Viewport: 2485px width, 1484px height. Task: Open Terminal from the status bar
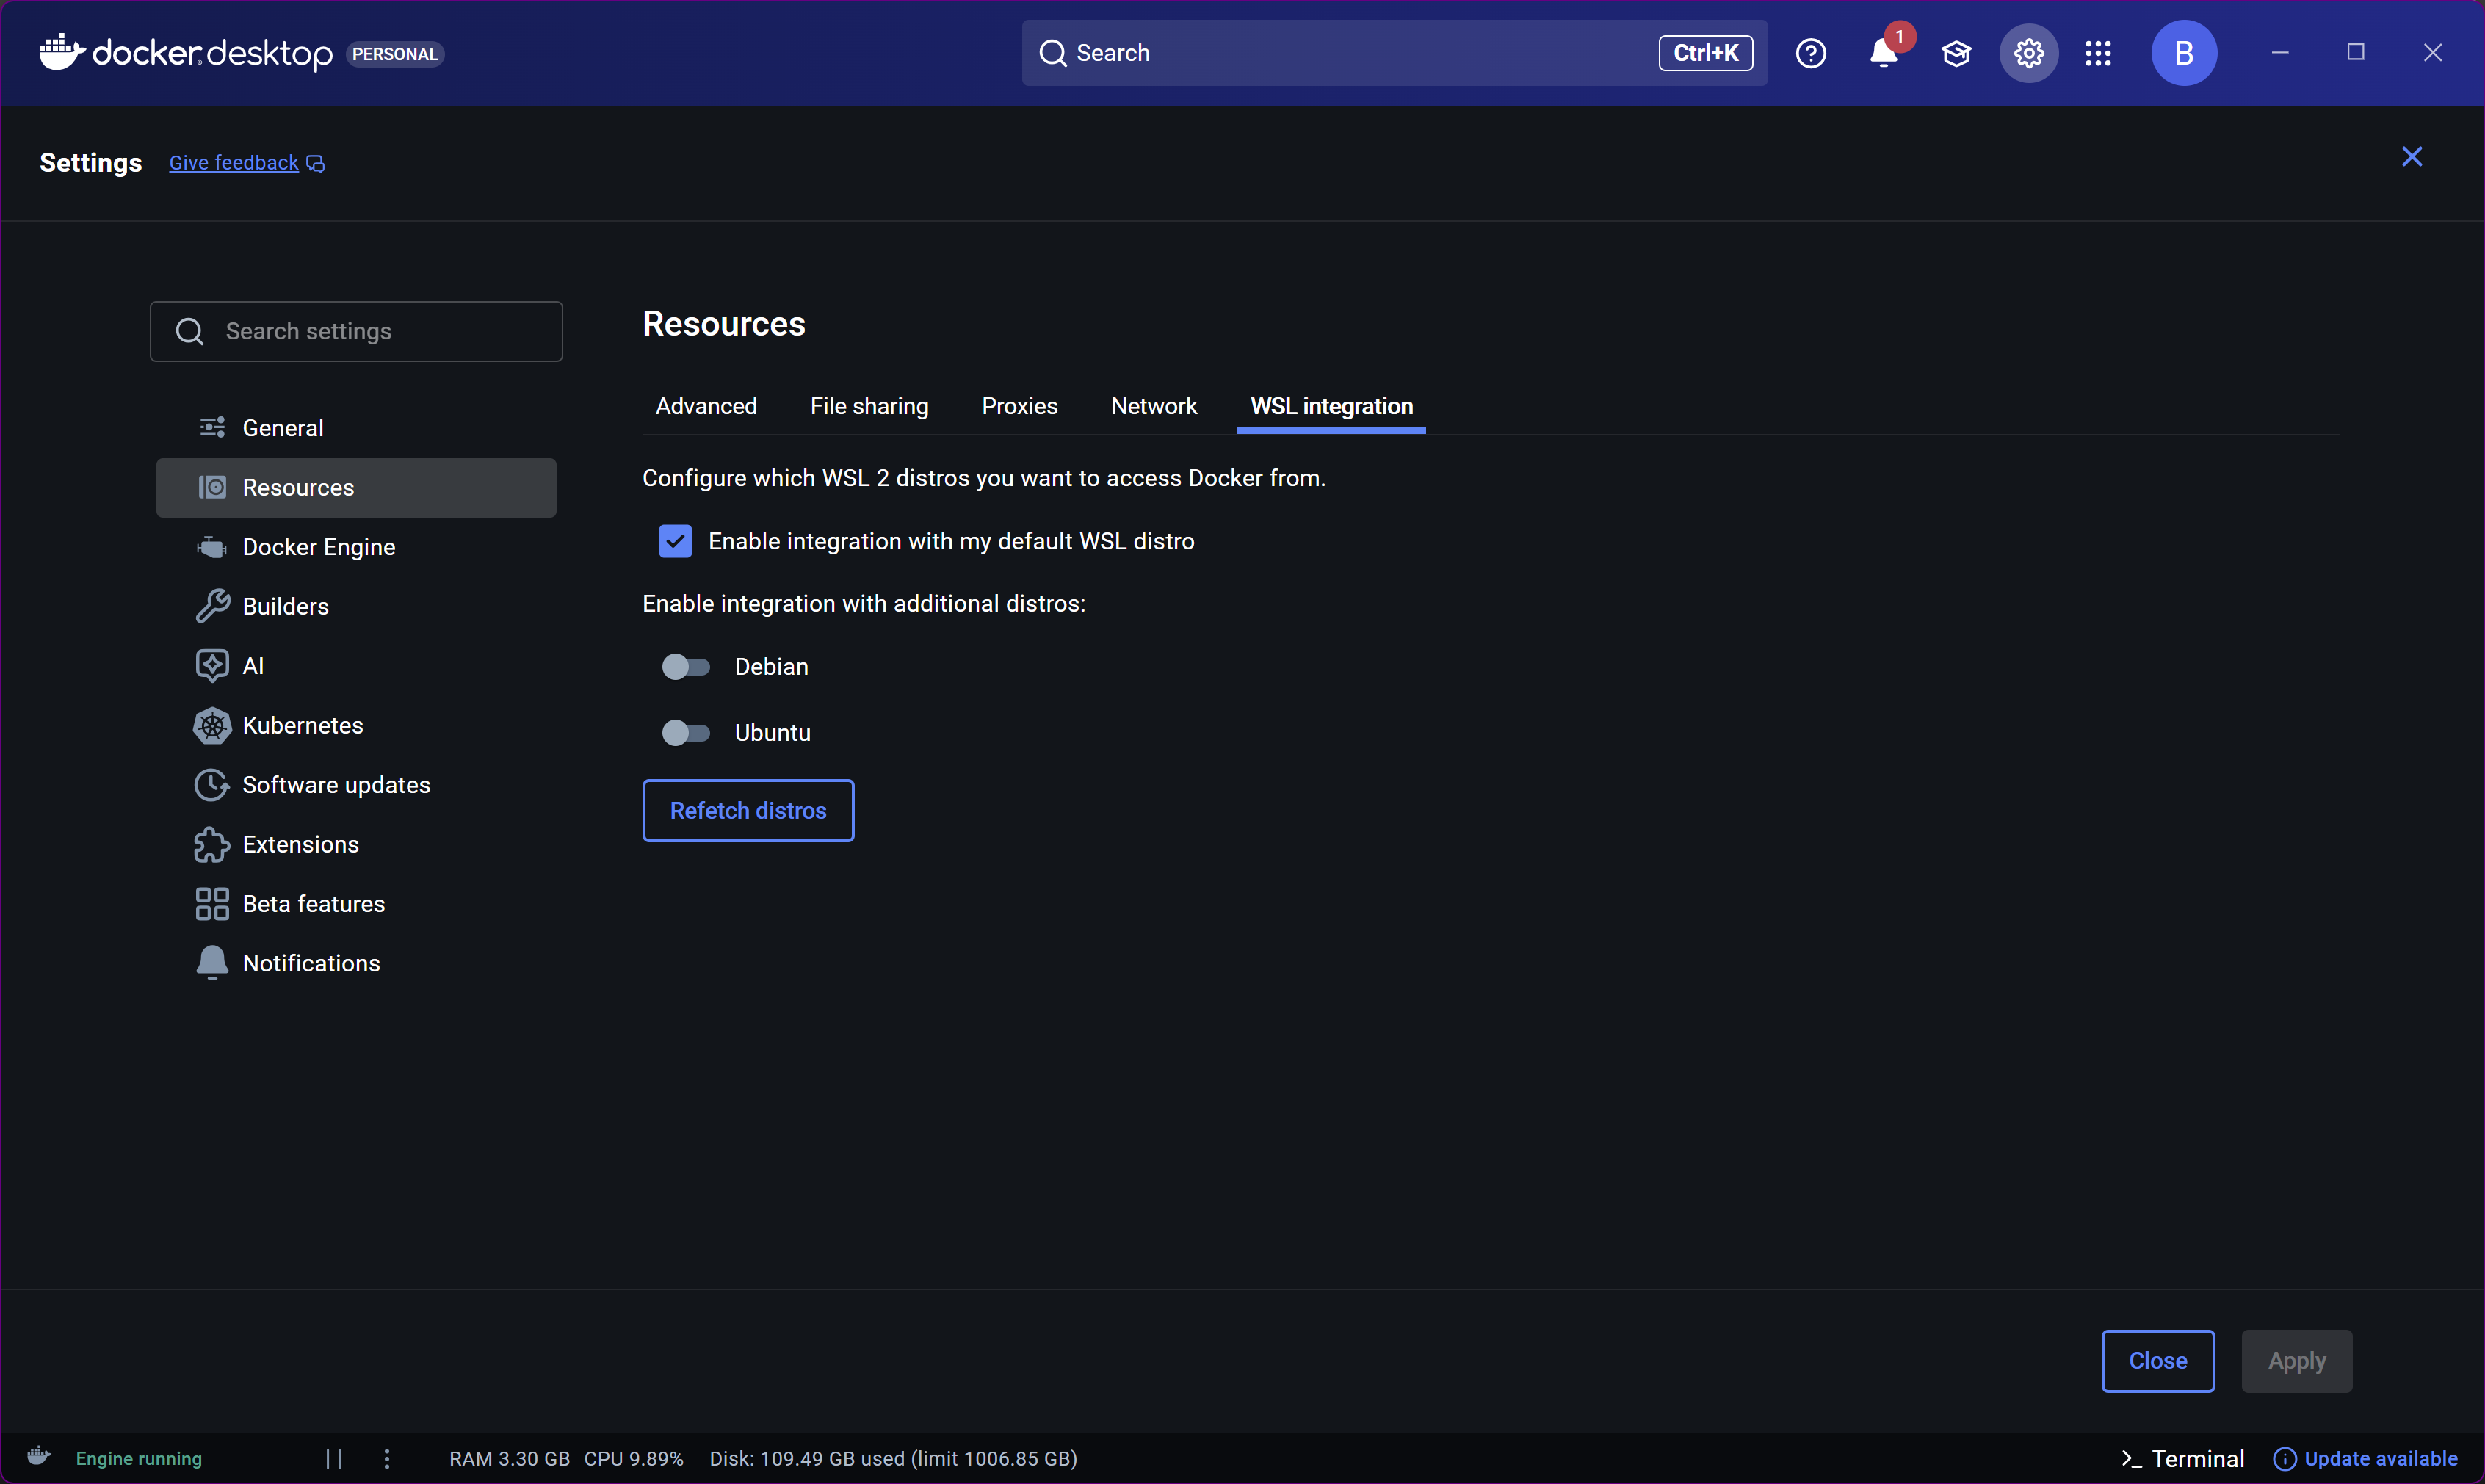tap(2183, 1458)
